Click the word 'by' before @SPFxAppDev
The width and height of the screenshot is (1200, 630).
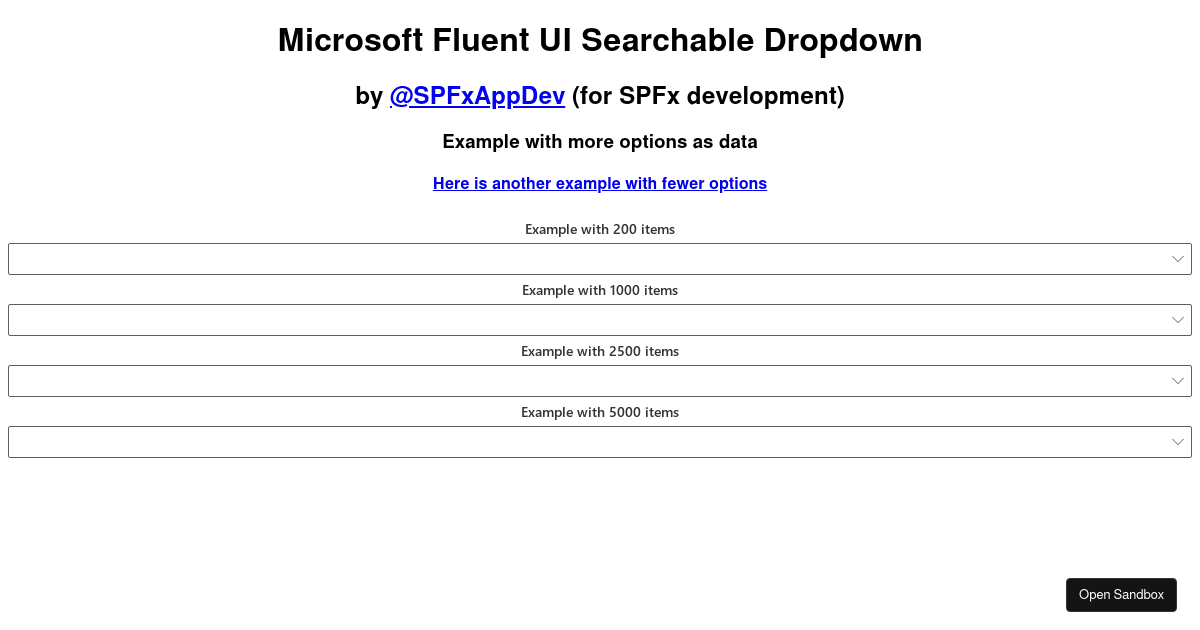coord(369,96)
